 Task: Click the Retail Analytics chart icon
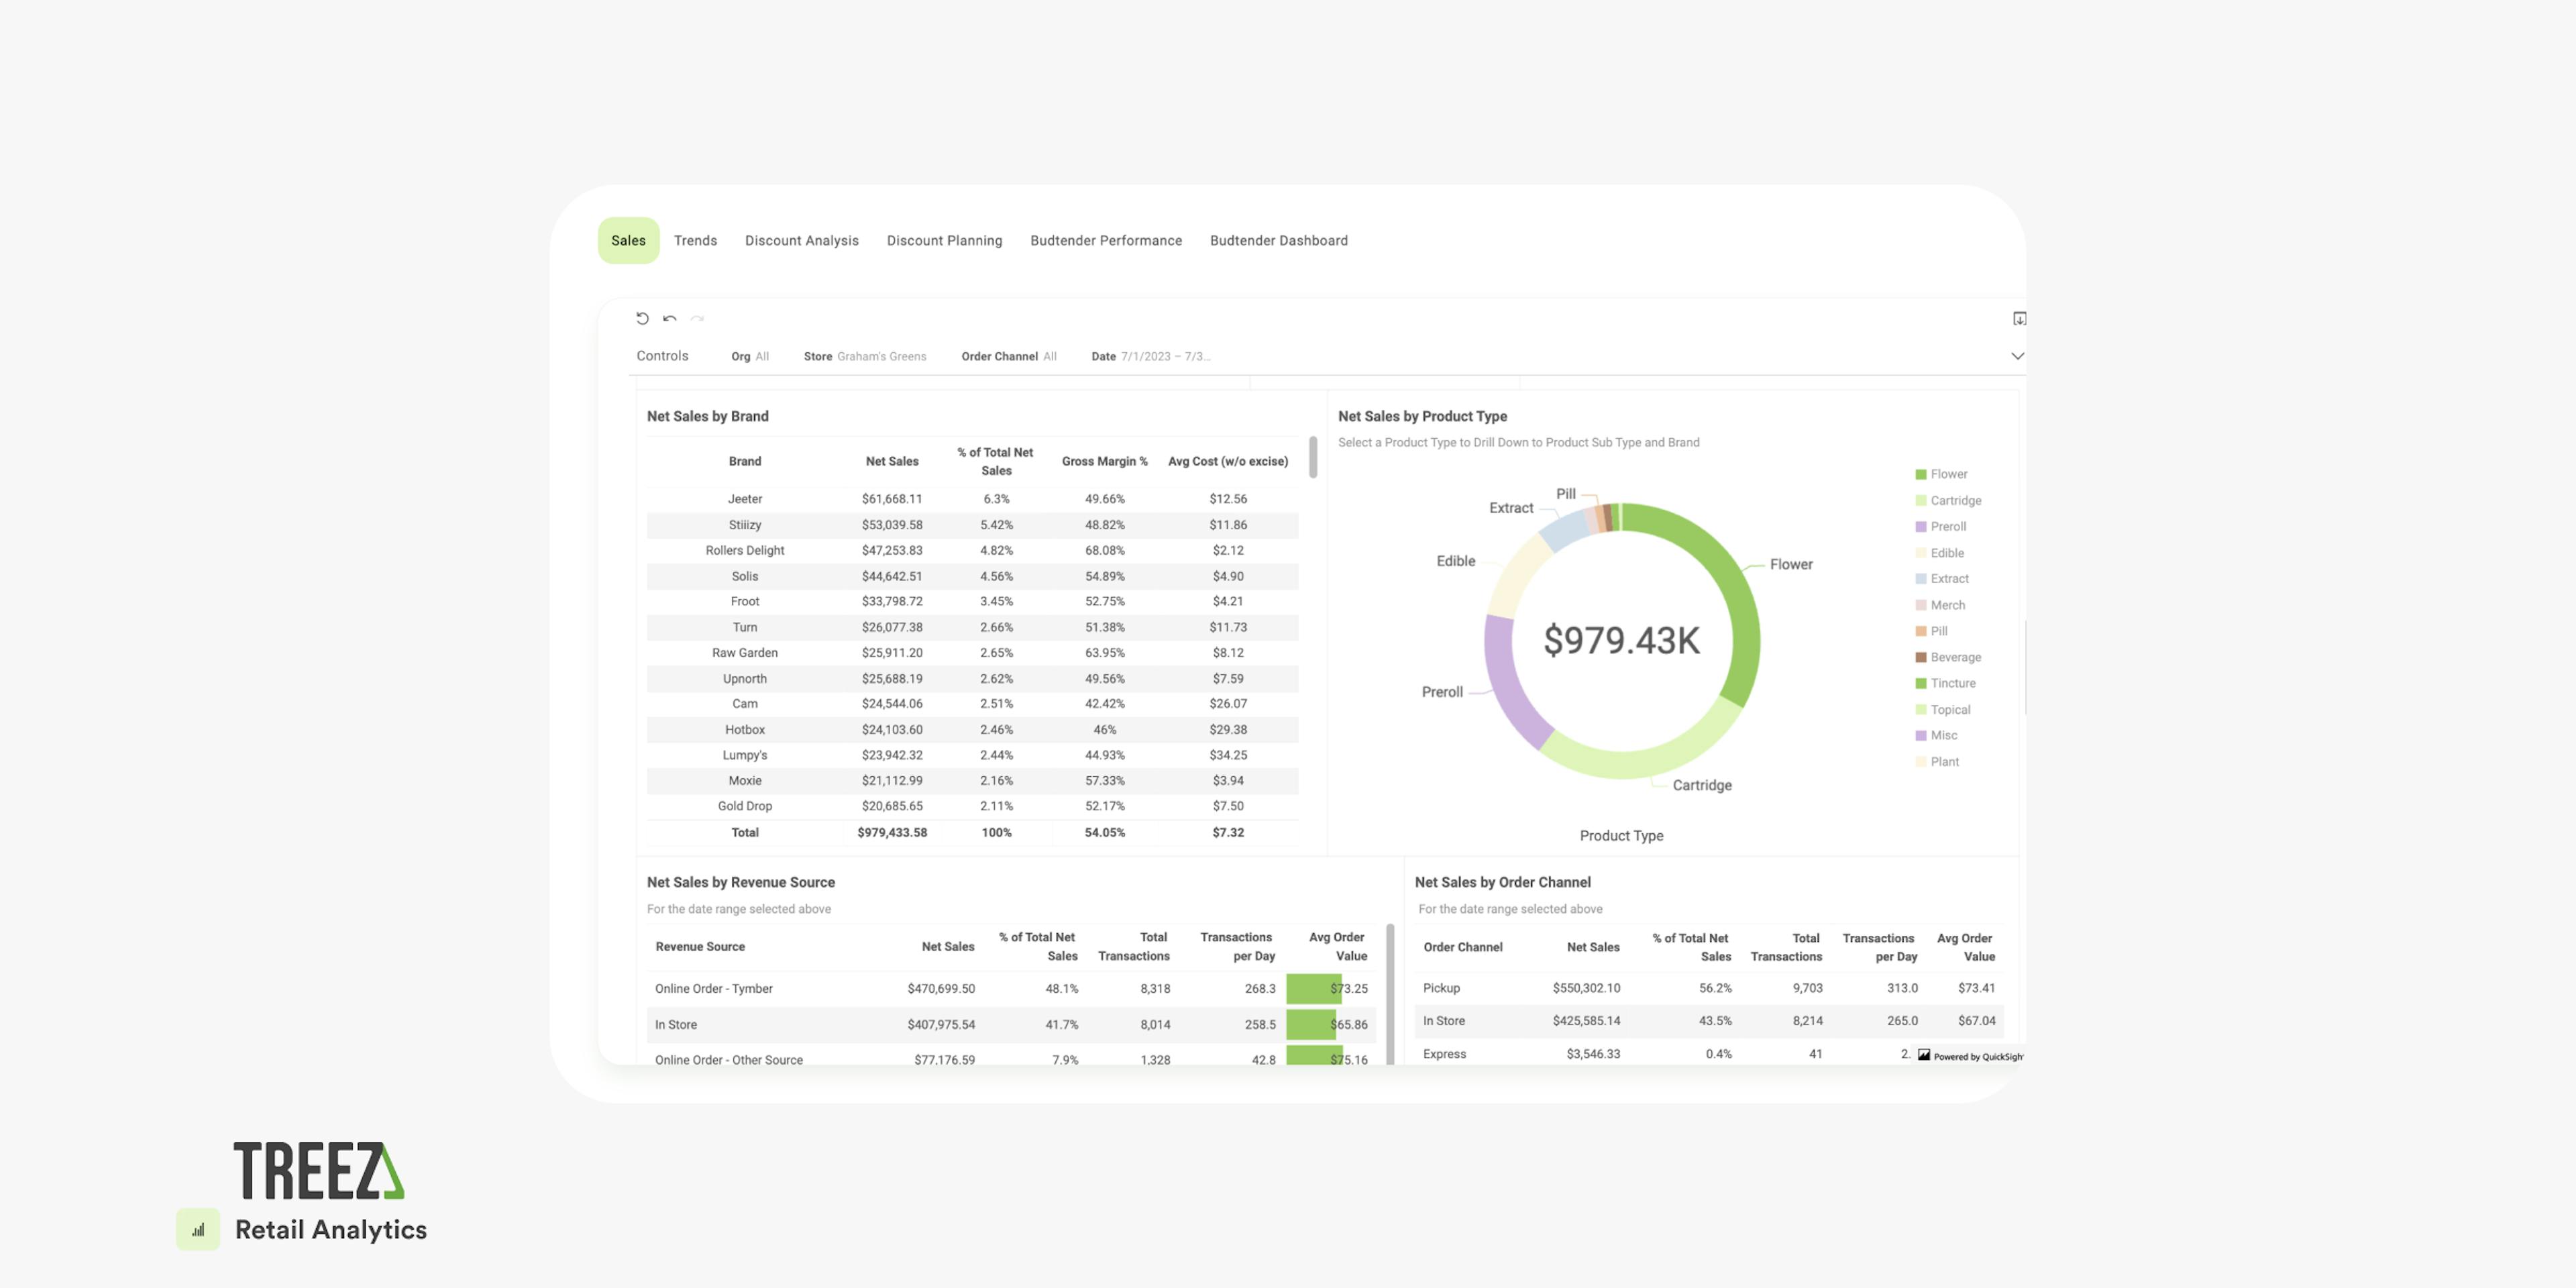coord(198,1230)
